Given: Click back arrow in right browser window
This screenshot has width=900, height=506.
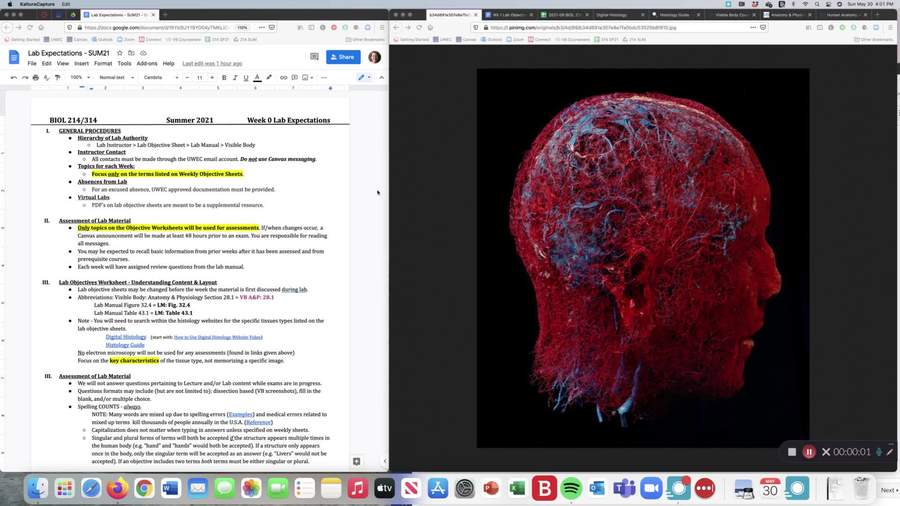Looking at the screenshot, I should (397, 27).
